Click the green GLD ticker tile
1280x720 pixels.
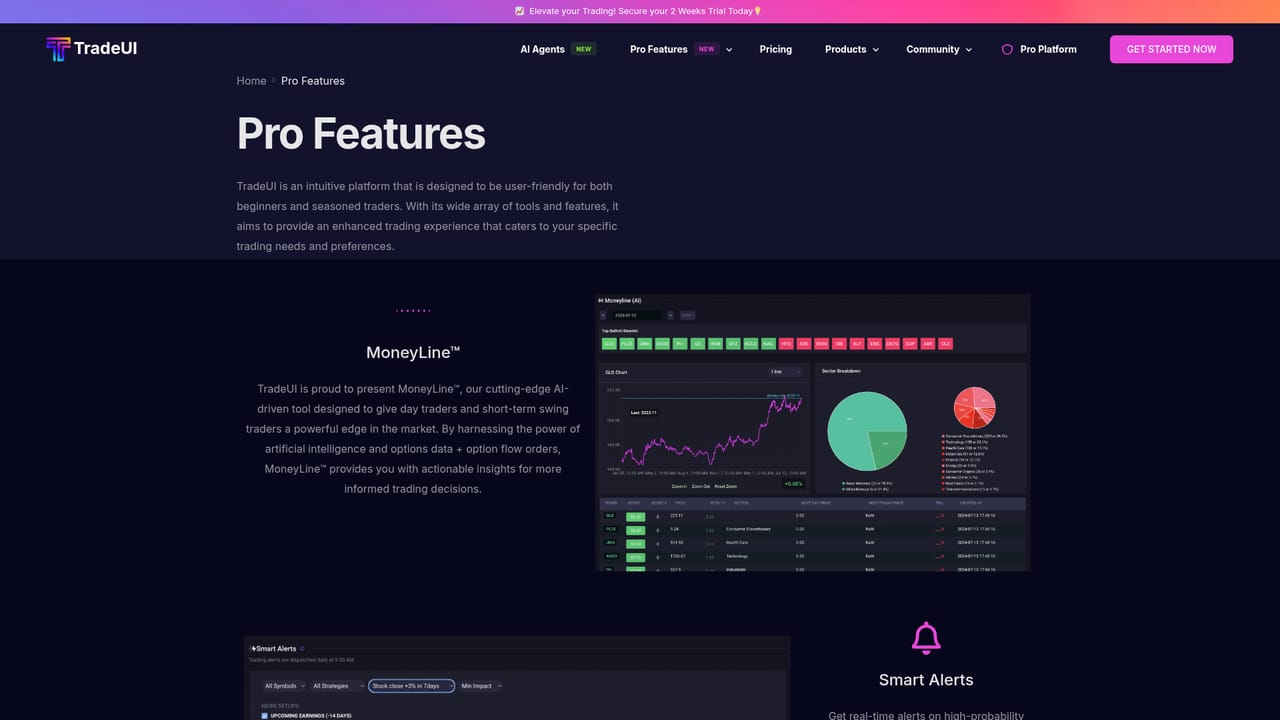point(609,343)
